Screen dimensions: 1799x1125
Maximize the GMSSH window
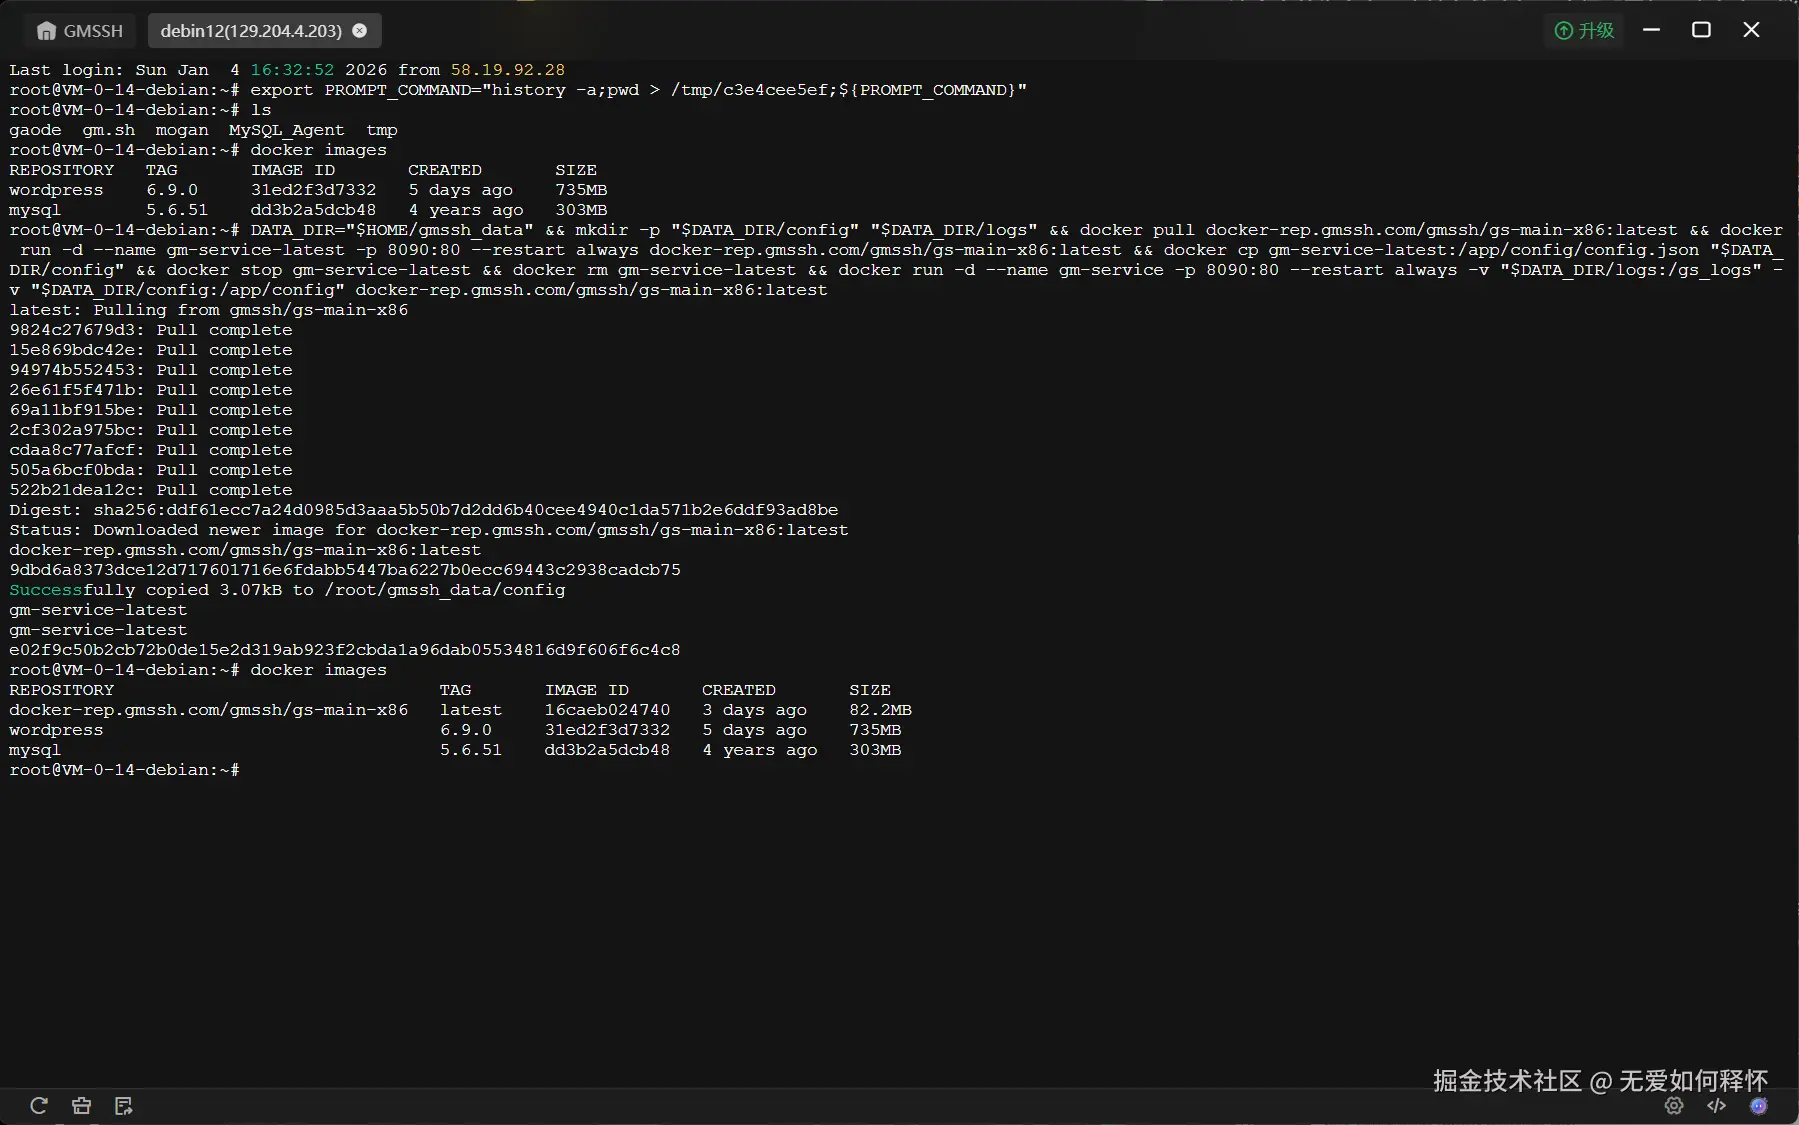[1701, 30]
